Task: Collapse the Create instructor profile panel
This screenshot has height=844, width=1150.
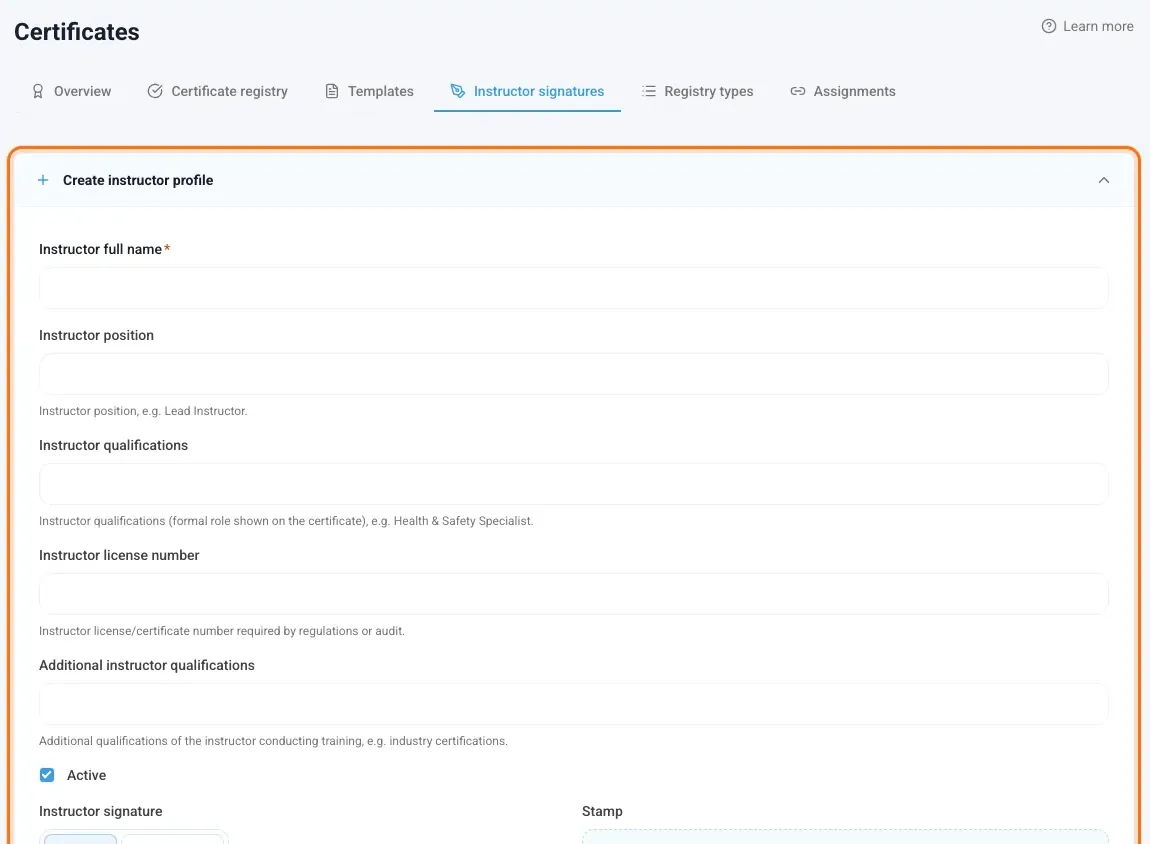Action: point(1104,180)
